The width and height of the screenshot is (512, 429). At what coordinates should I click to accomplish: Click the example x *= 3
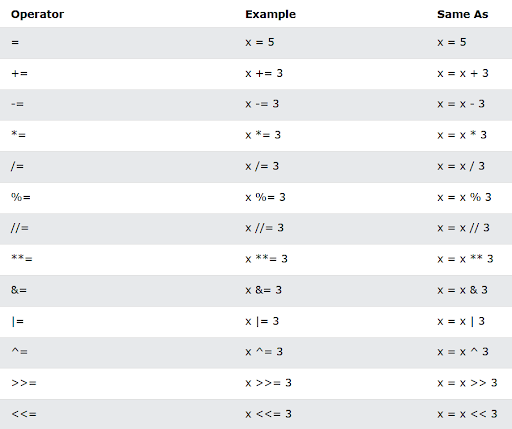[263, 135]
